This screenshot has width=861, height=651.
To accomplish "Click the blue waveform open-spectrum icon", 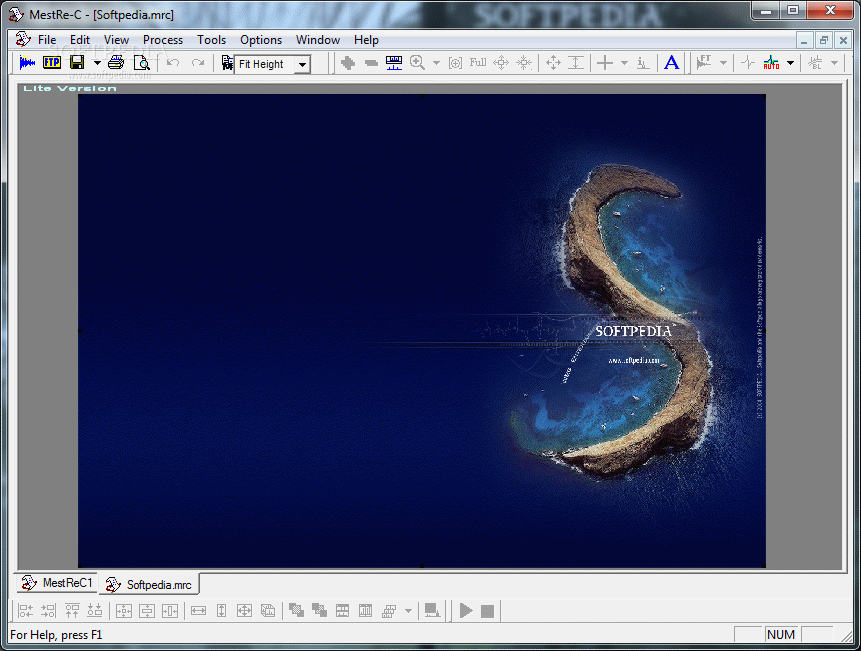I will pyautogui.click(x=27, y=63).
